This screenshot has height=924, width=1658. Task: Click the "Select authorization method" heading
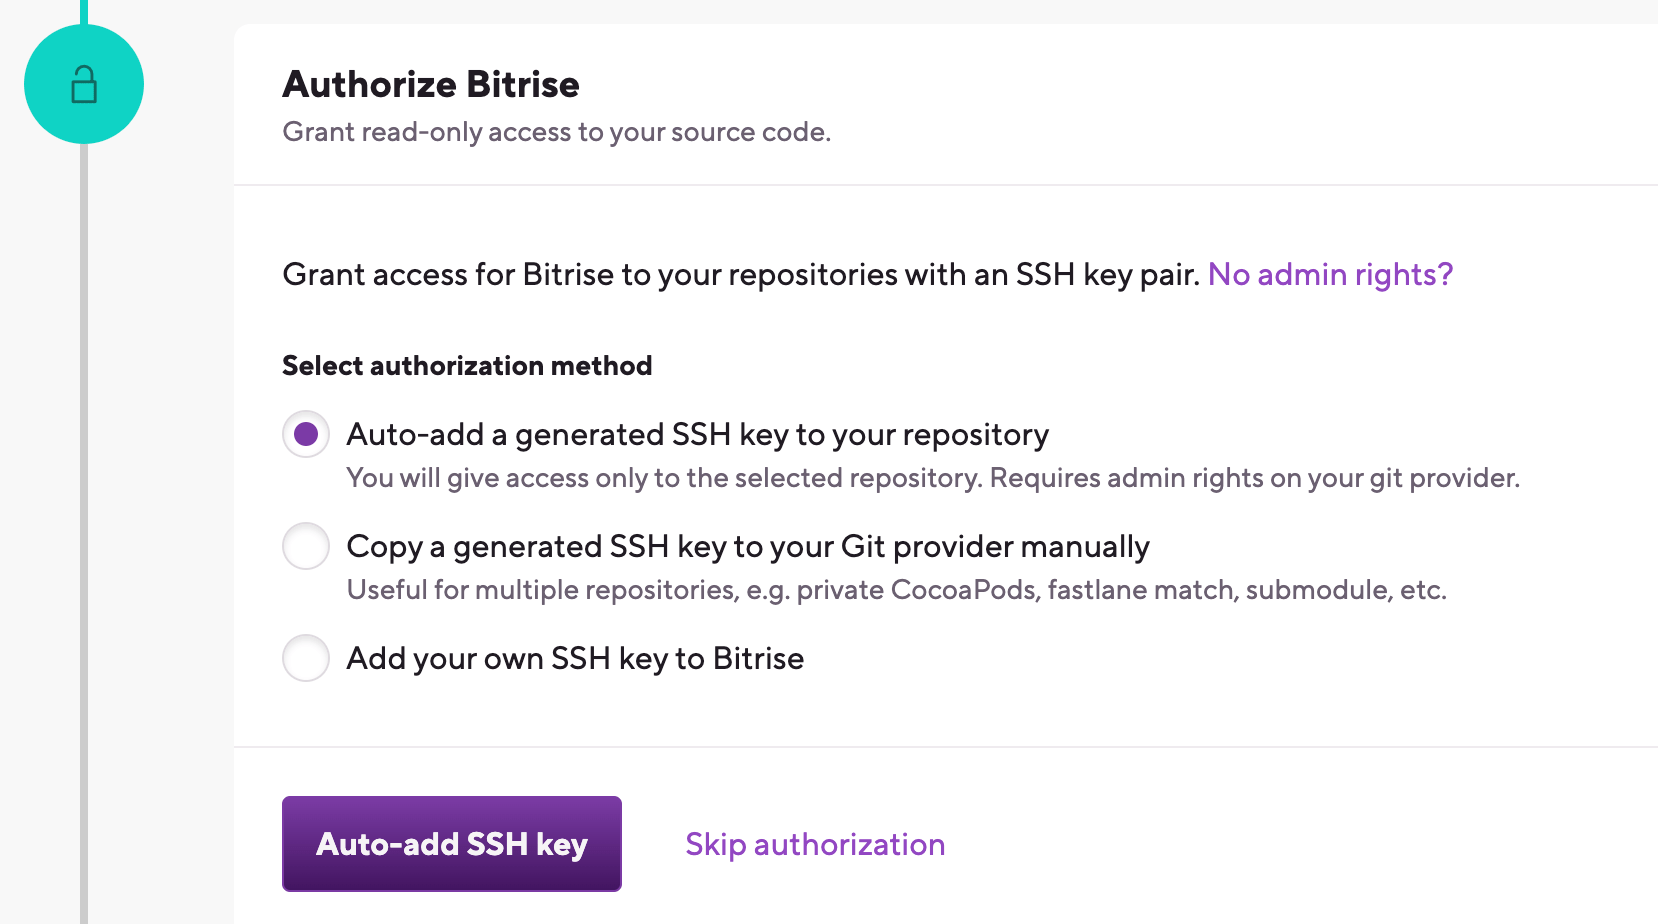click(x=467, y=366)
